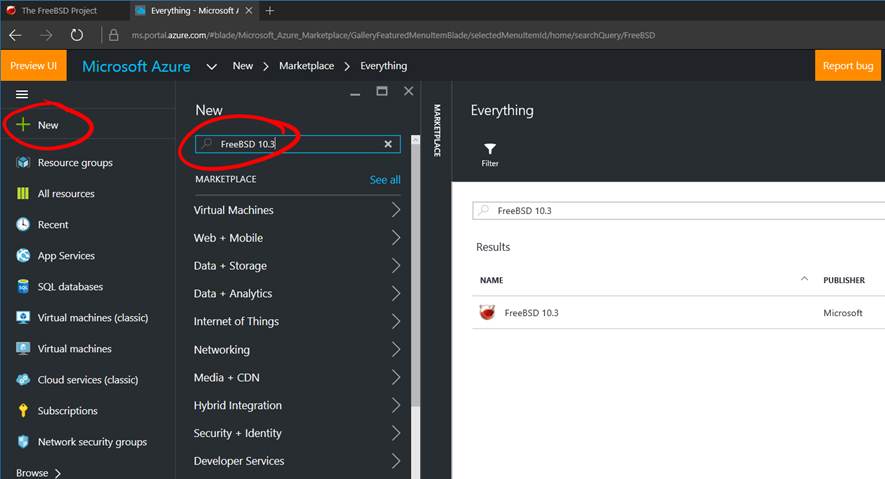Viewport: 885px width, 479px height.
Task: Click the address bar lock icon
Action: pyautogui.click(x=113, y=35)
